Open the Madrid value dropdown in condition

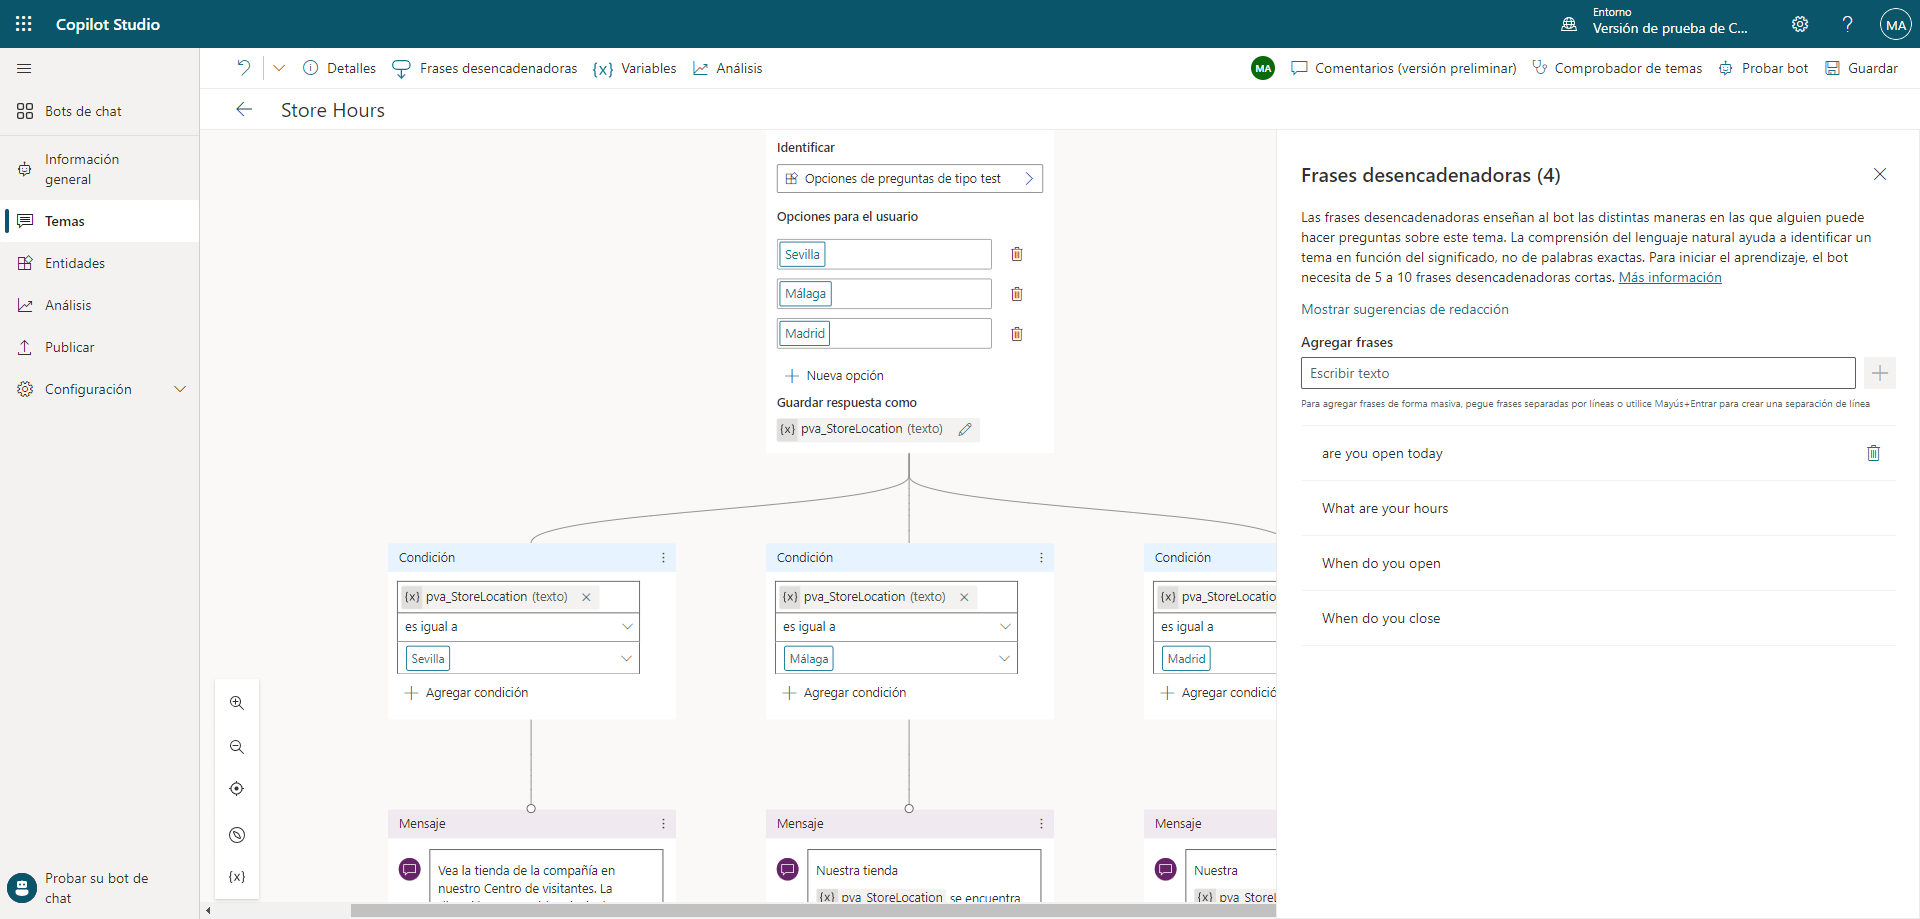1215,658
